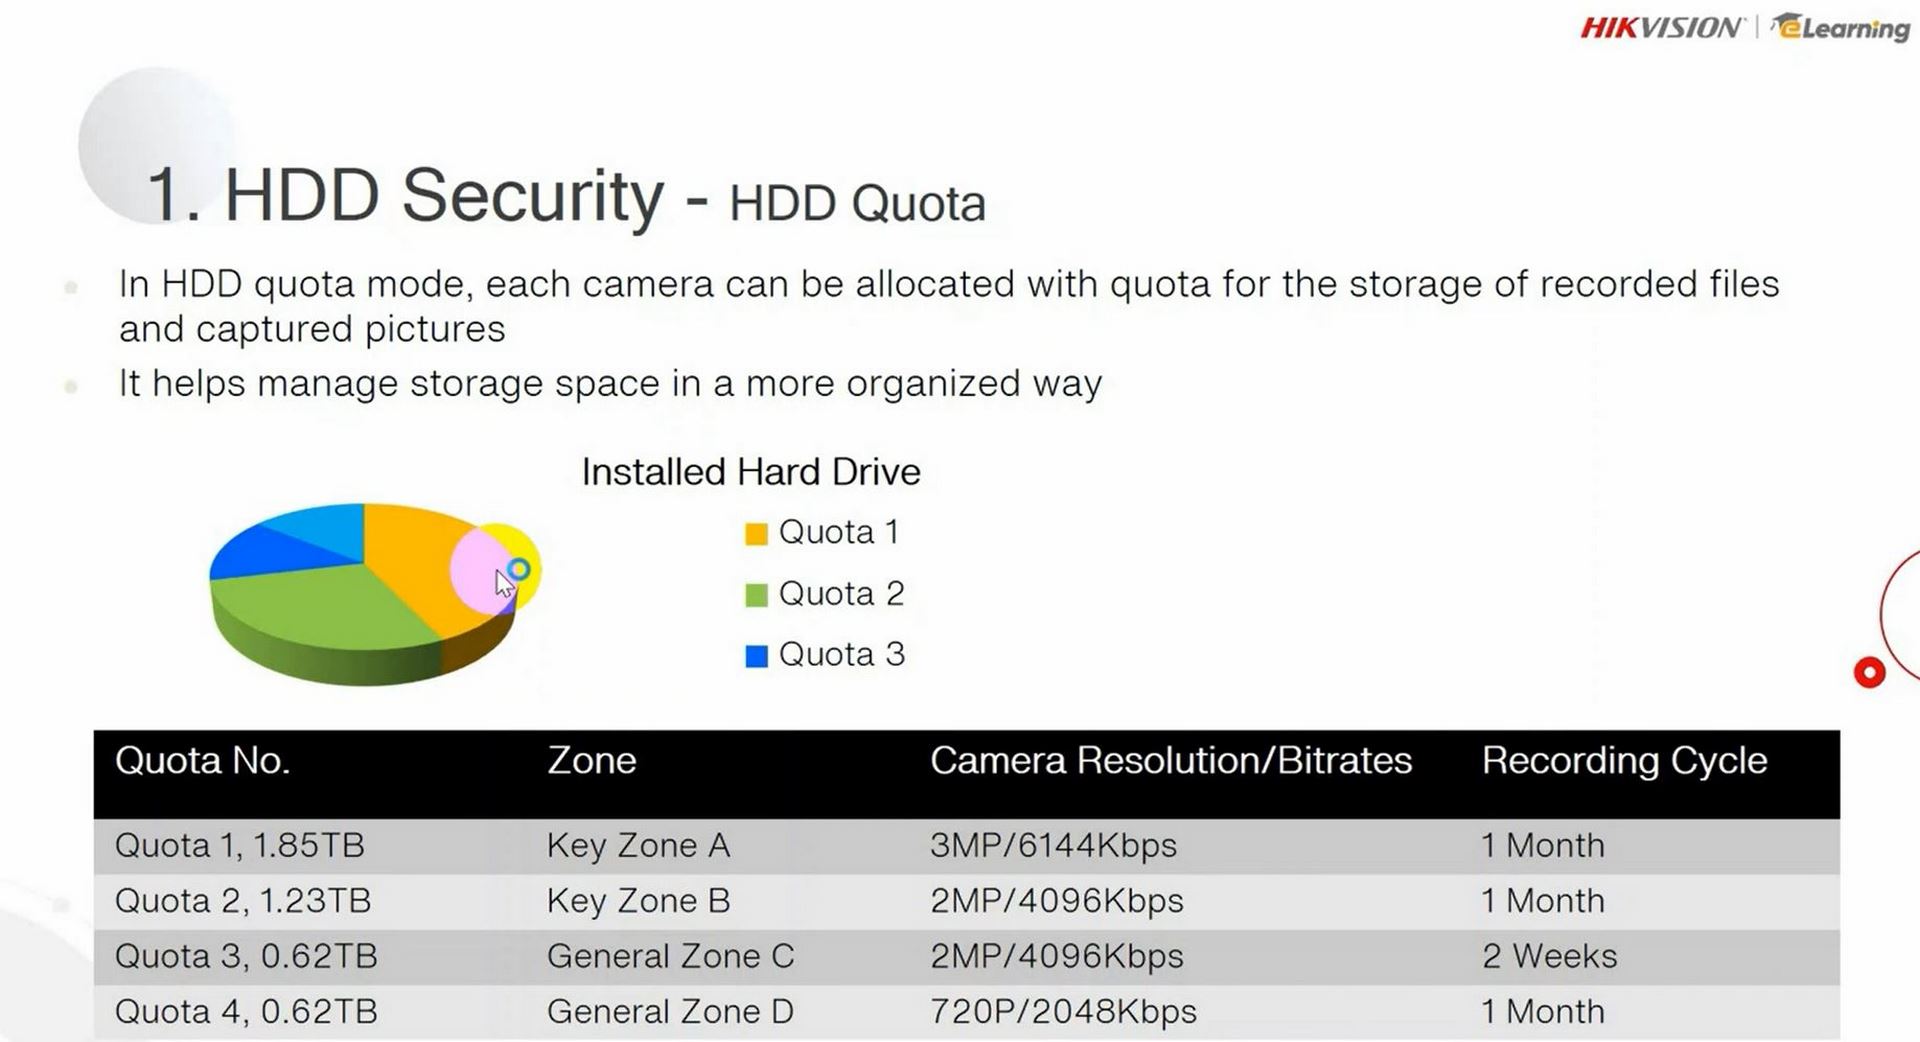Viewport: 1920px width, 1042px height.
Task: Select the "Quota 1, 1.85TB" table cell
Action: [239, 846]
